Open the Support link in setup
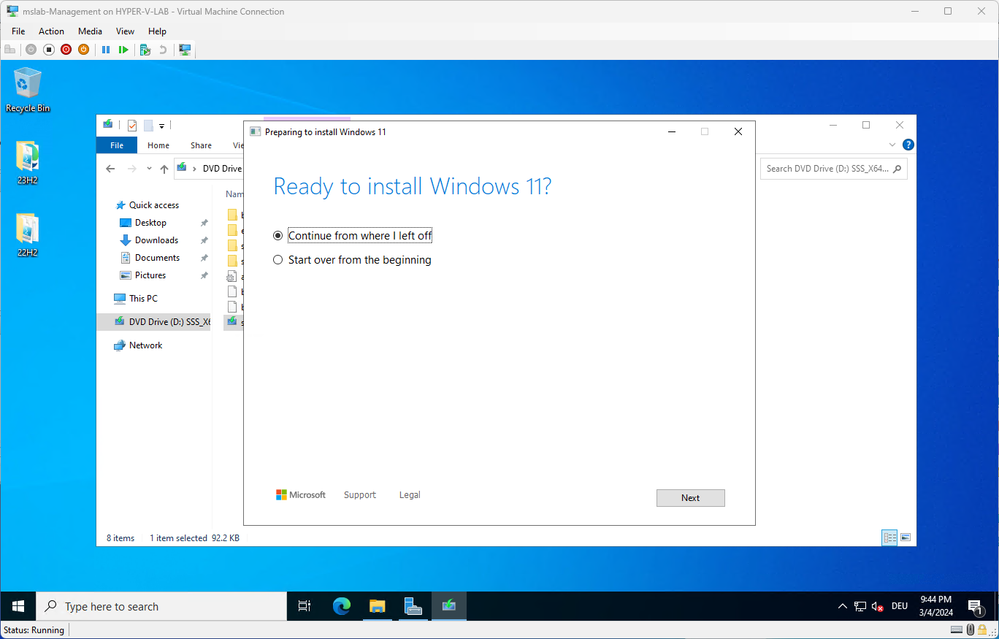999x639 pixels. pos(360,495)
